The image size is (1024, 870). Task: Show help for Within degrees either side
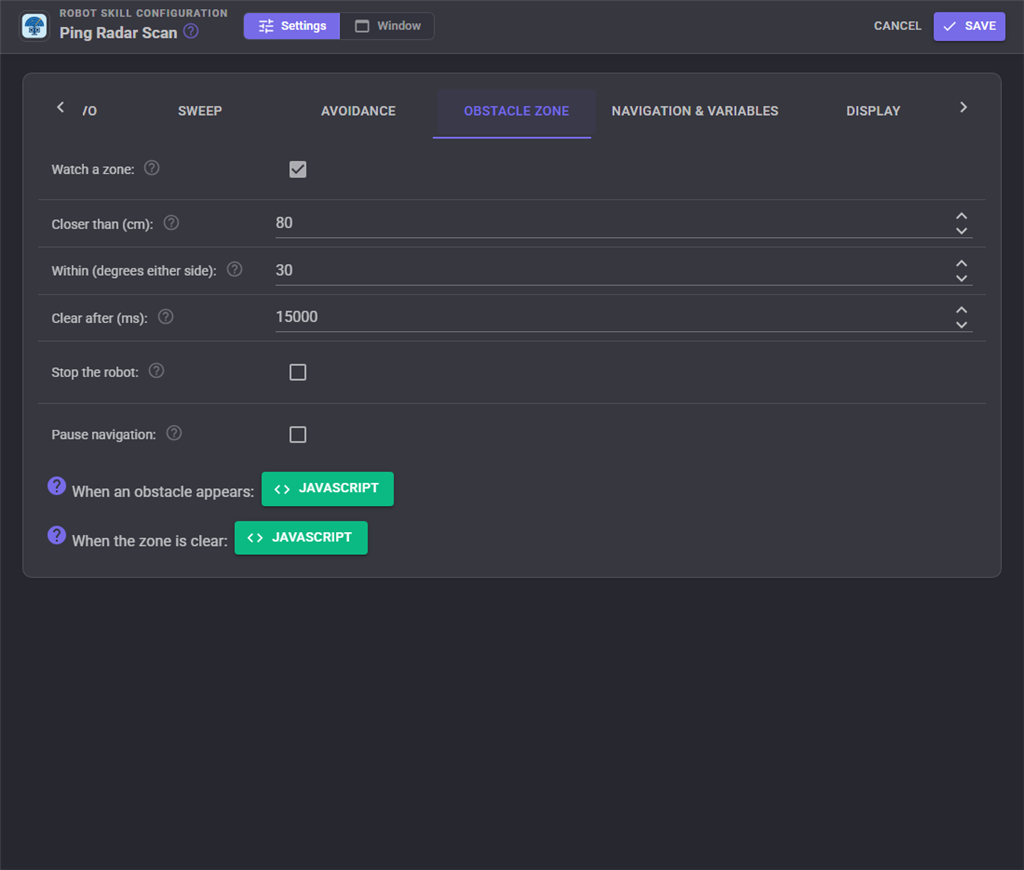(234, 270)
